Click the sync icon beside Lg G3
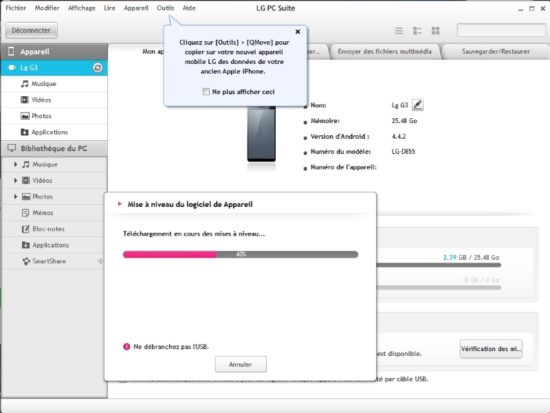The image size is (550, 413). [x=98, y=68]
